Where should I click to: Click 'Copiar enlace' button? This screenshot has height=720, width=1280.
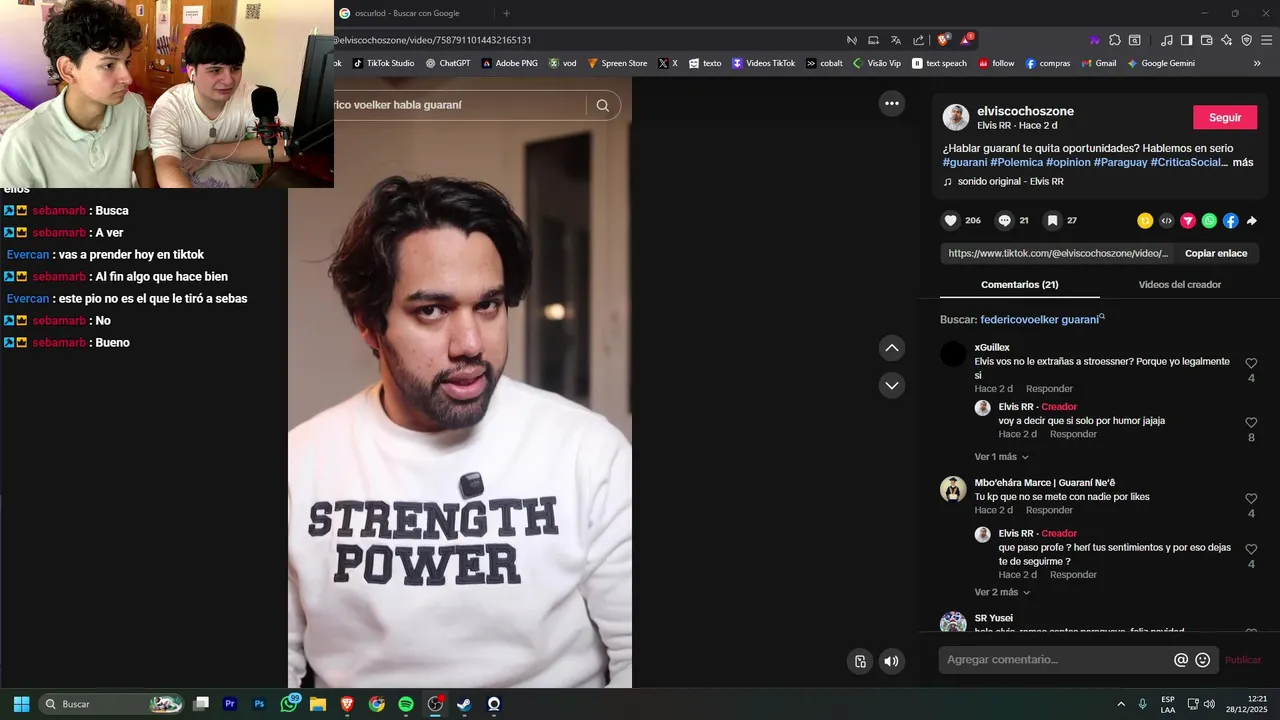[1216, 253]
